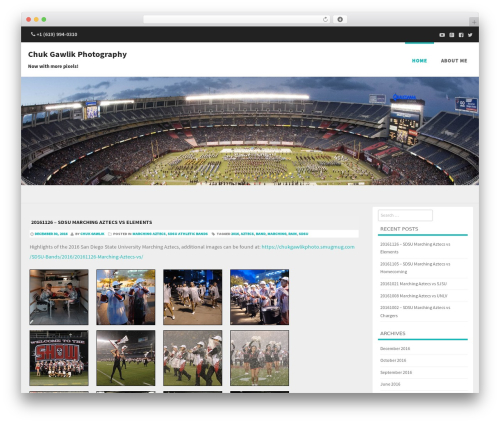Open a new browser tab with plus button
The height and width of the screenshot is (423, 500).
click(x=474, y=22)
